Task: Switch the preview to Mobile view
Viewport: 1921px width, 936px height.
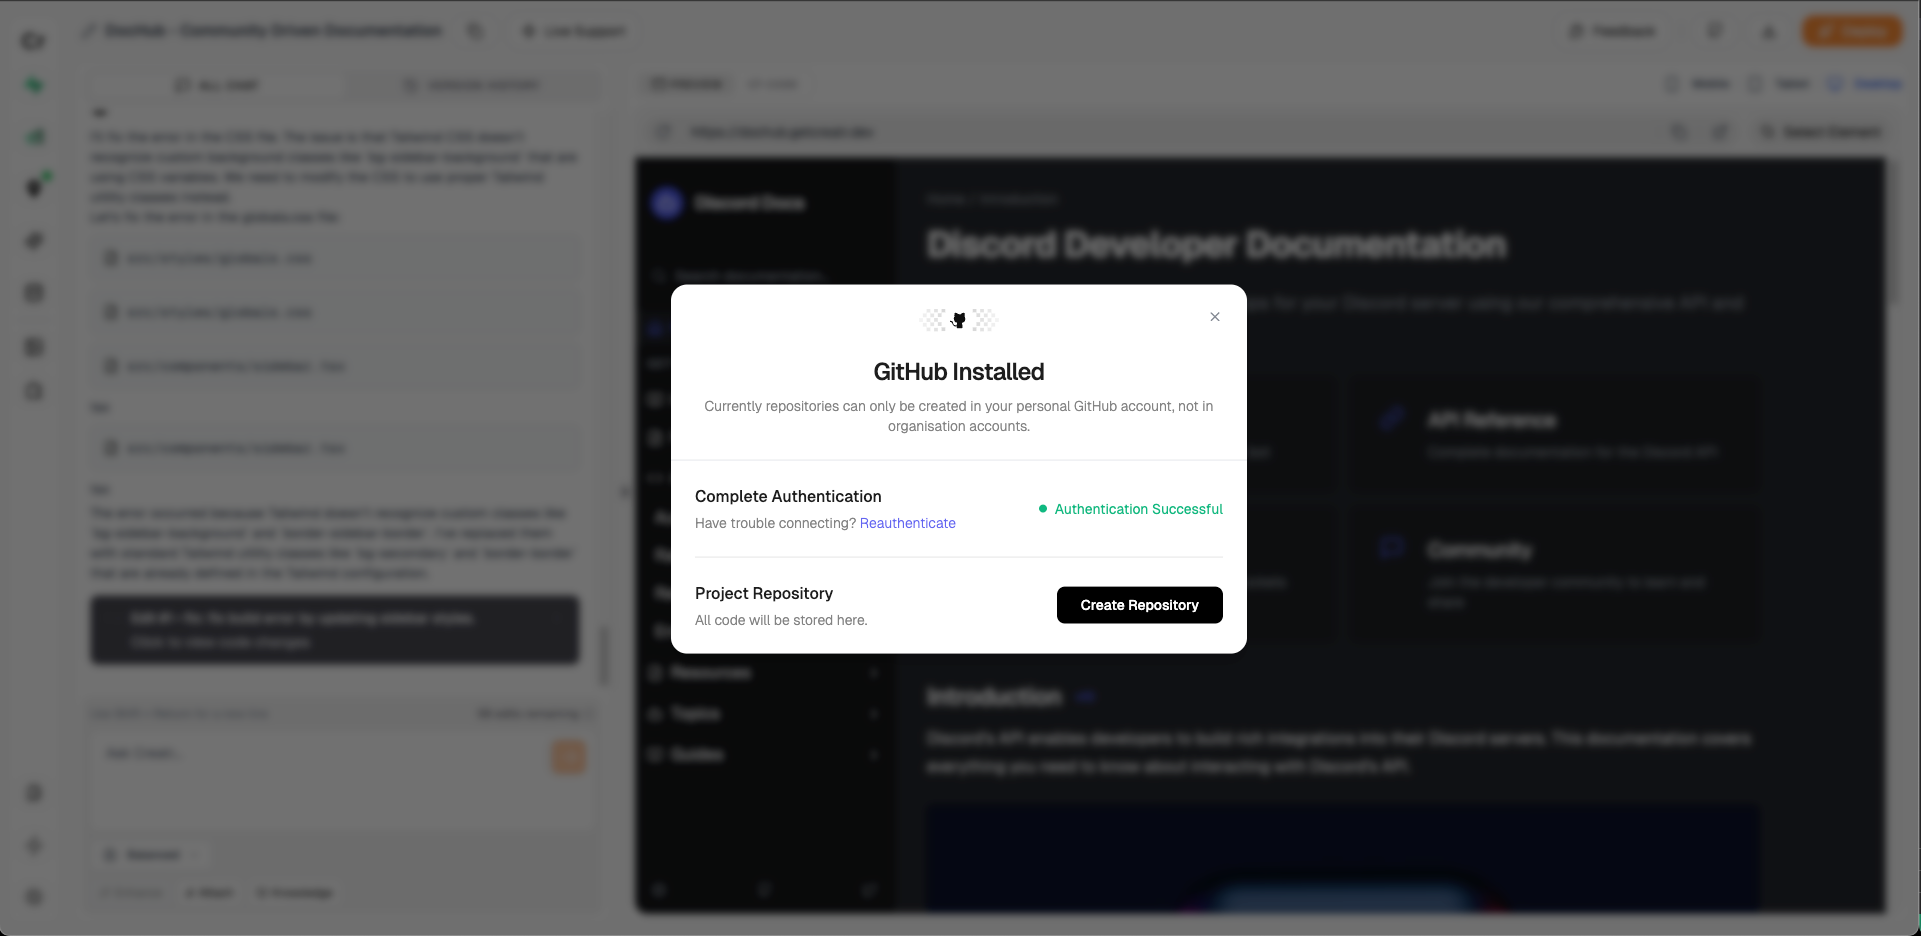Action: tap(1696, 84)
